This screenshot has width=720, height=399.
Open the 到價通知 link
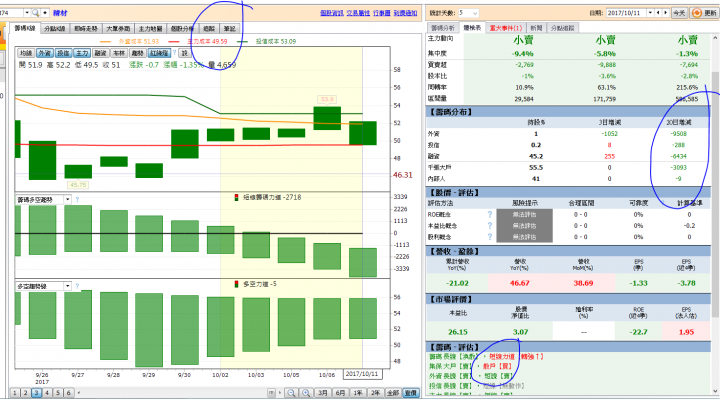[405, 13]
